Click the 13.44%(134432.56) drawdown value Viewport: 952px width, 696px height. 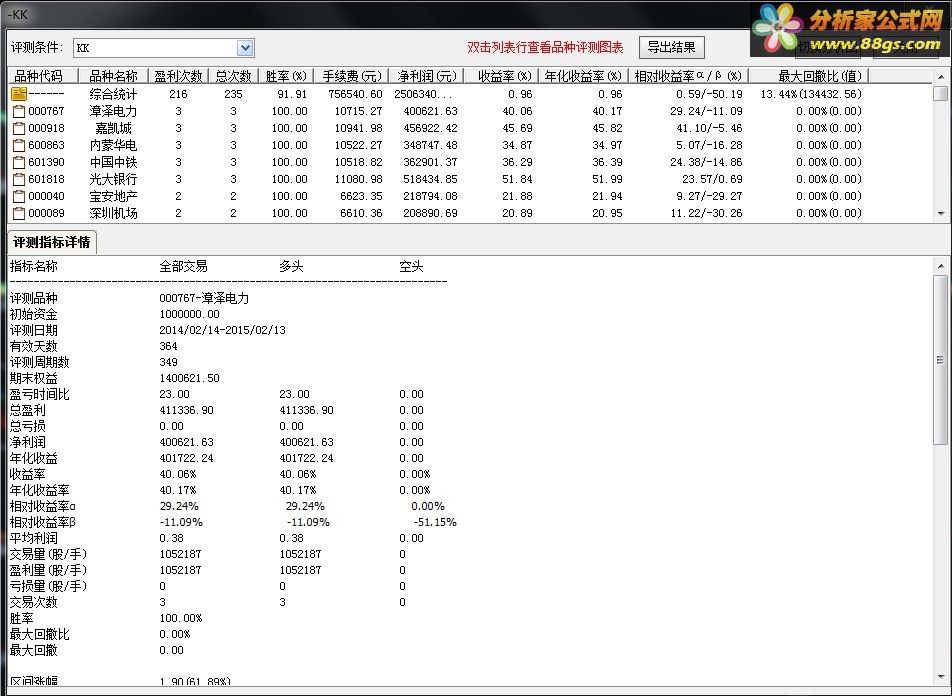(x=811, y=94)
